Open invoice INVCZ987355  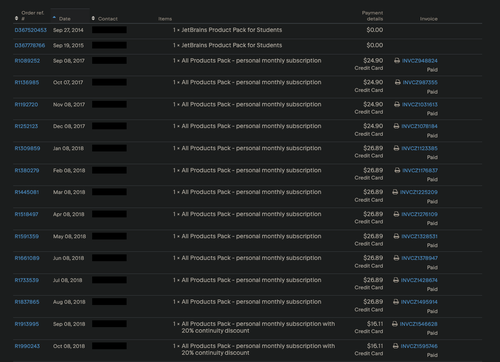pos(420,82)
